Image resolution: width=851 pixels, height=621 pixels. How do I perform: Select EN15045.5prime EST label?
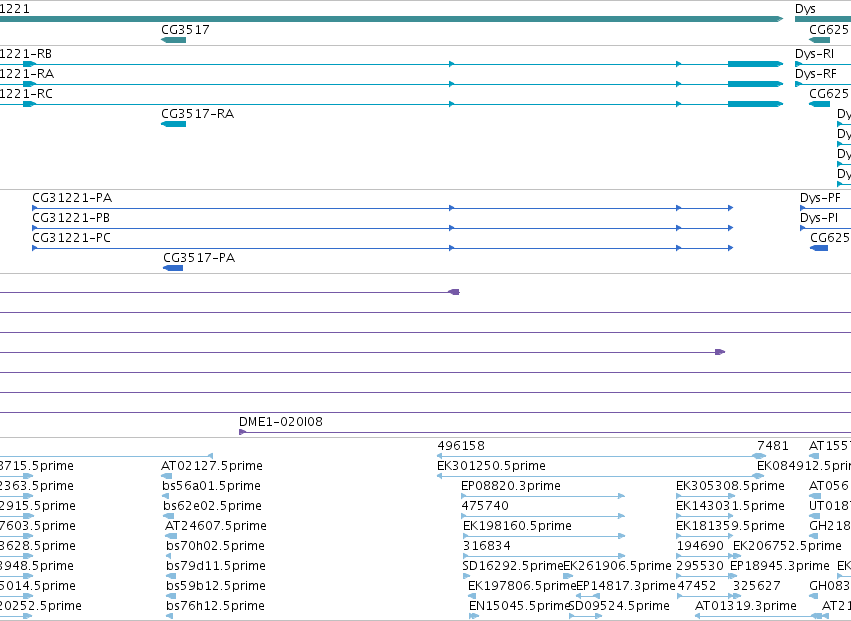point(519,606)
